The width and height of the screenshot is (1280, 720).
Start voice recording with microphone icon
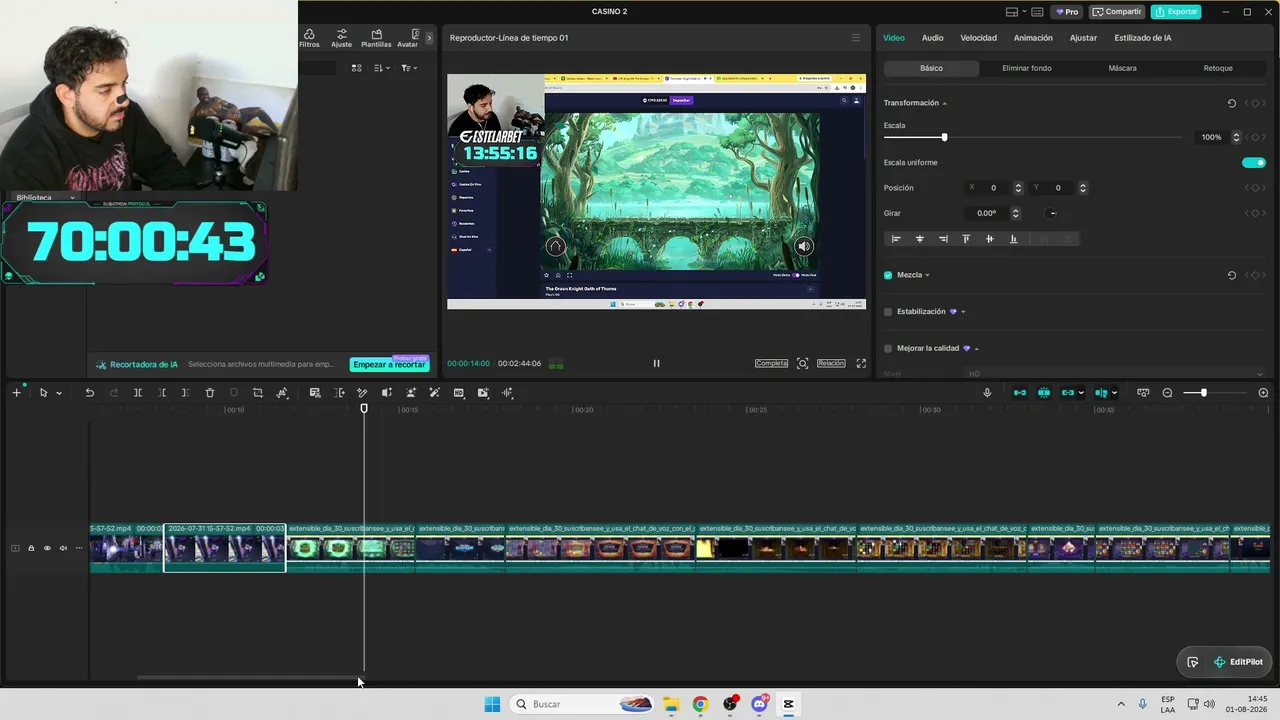click(987, 393)
